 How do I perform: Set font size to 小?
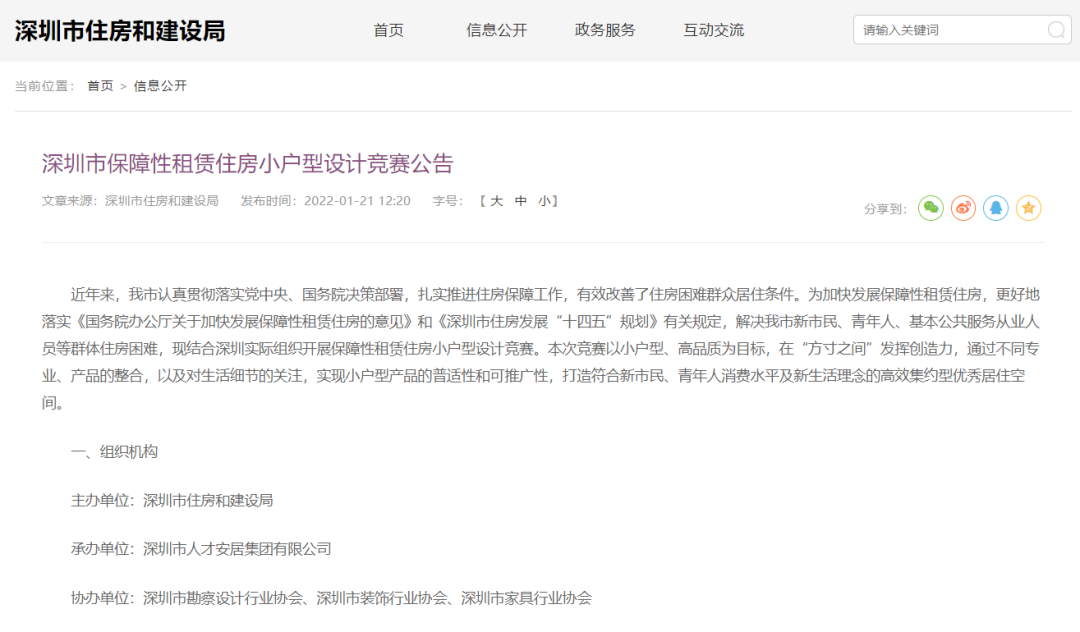(x=545, y=201)
